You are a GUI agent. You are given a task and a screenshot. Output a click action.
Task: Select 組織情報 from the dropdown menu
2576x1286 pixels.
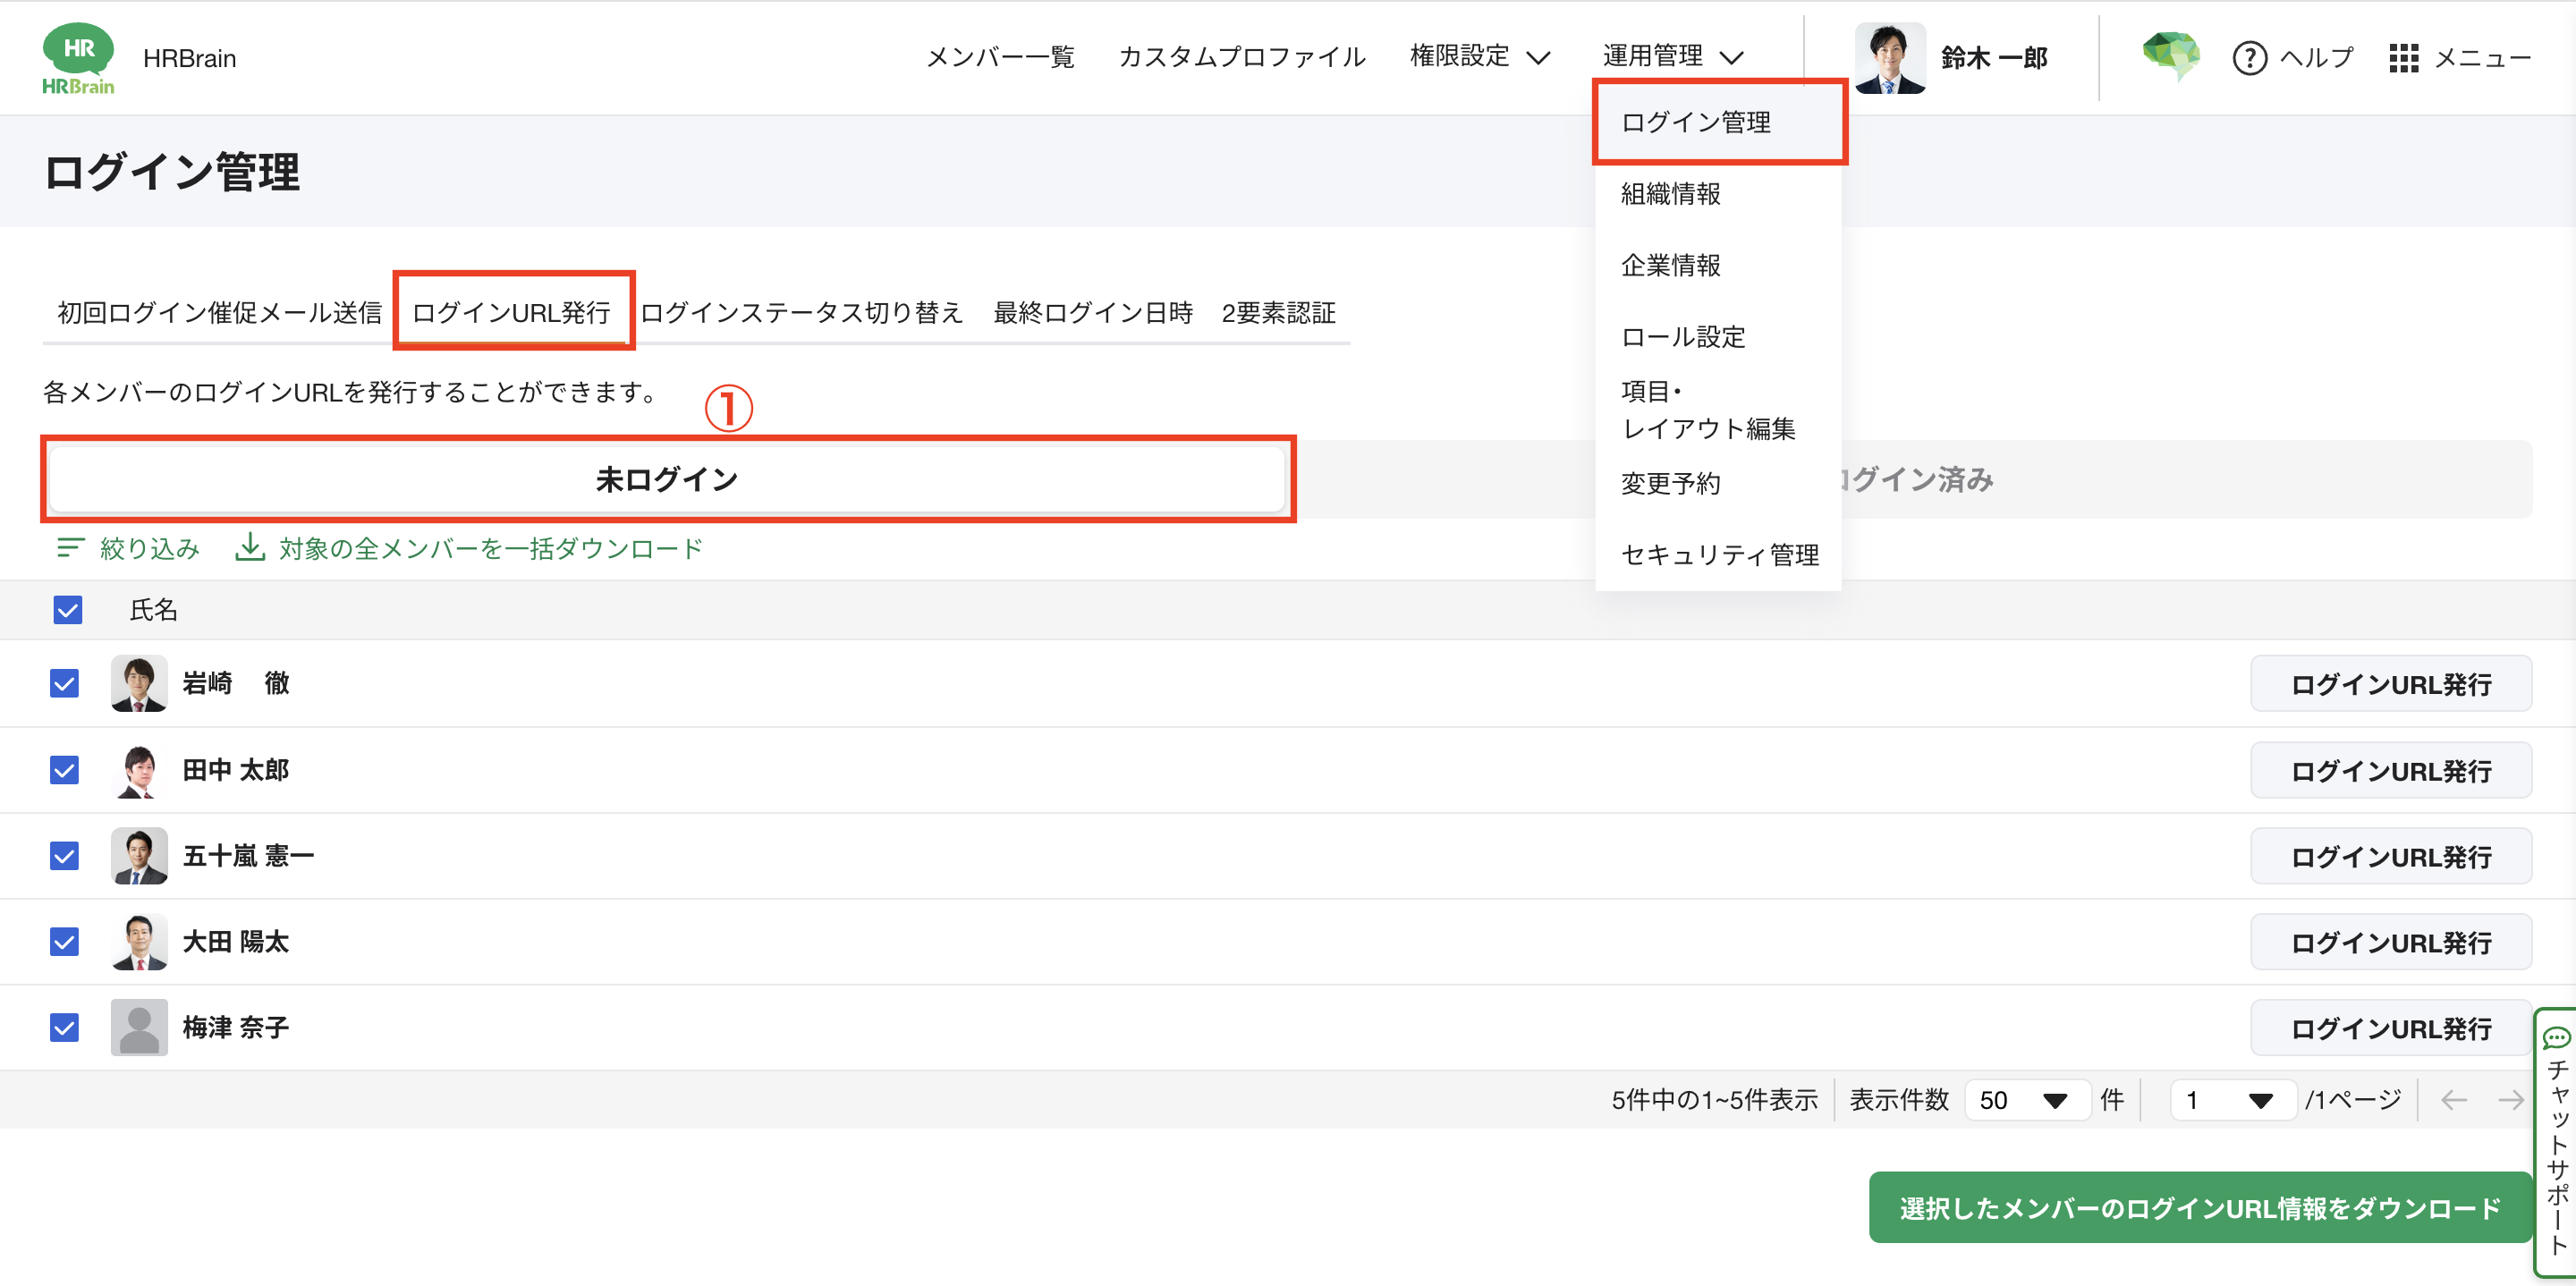tap(1670, 194)
